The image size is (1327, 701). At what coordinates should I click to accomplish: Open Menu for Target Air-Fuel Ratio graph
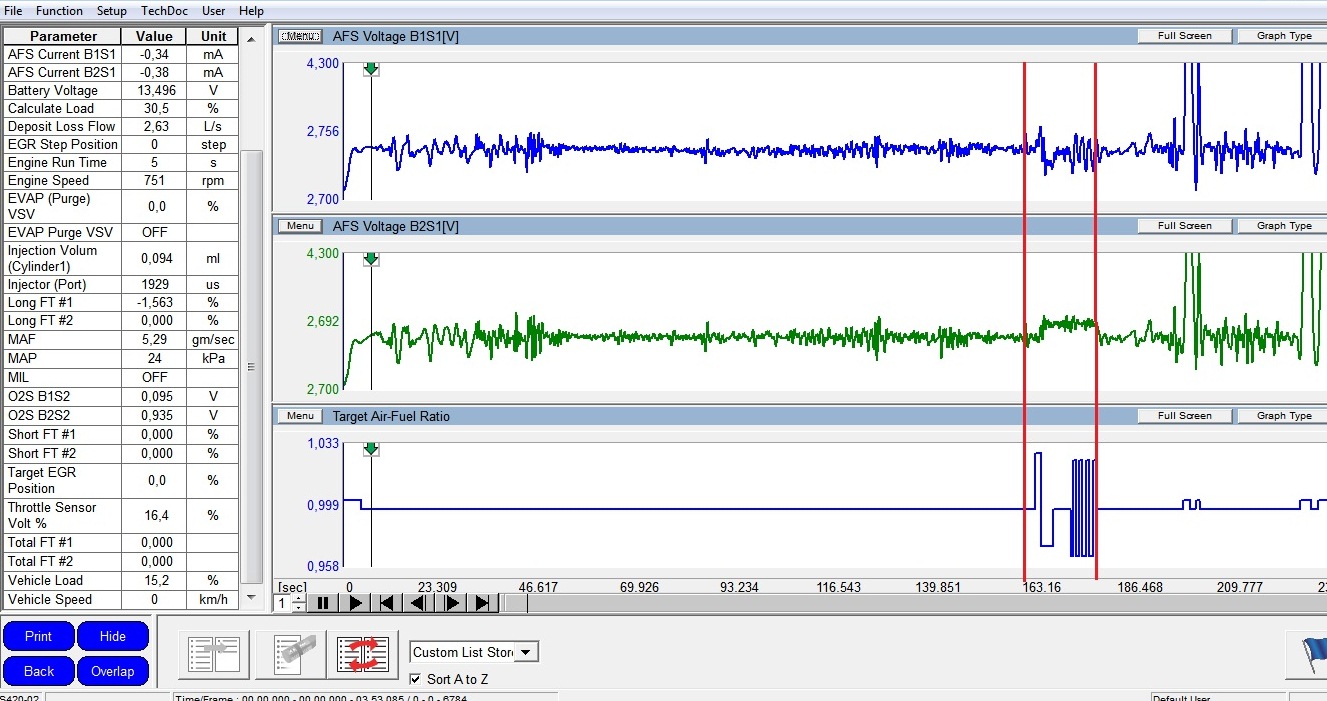(x=300, y=416)
